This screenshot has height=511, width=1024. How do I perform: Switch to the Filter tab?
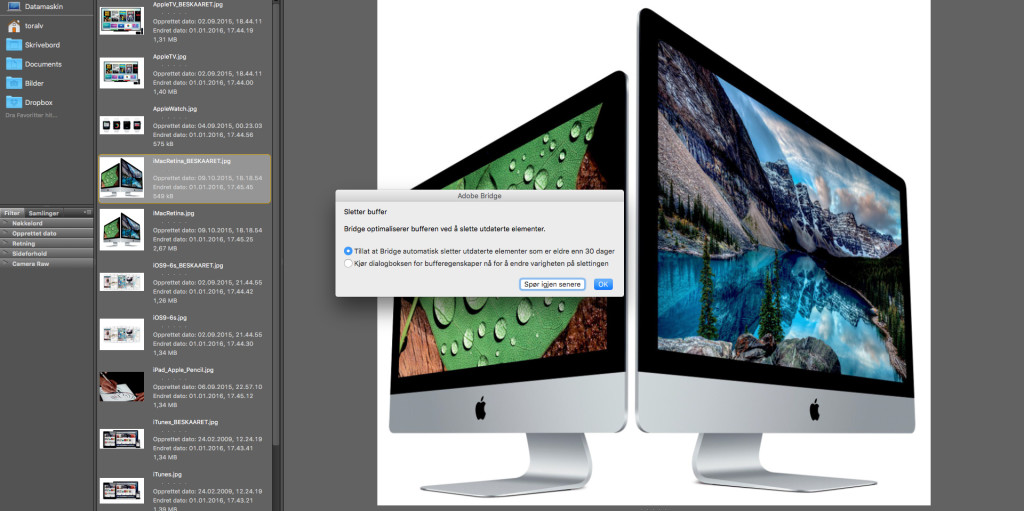tap(11, 213)
